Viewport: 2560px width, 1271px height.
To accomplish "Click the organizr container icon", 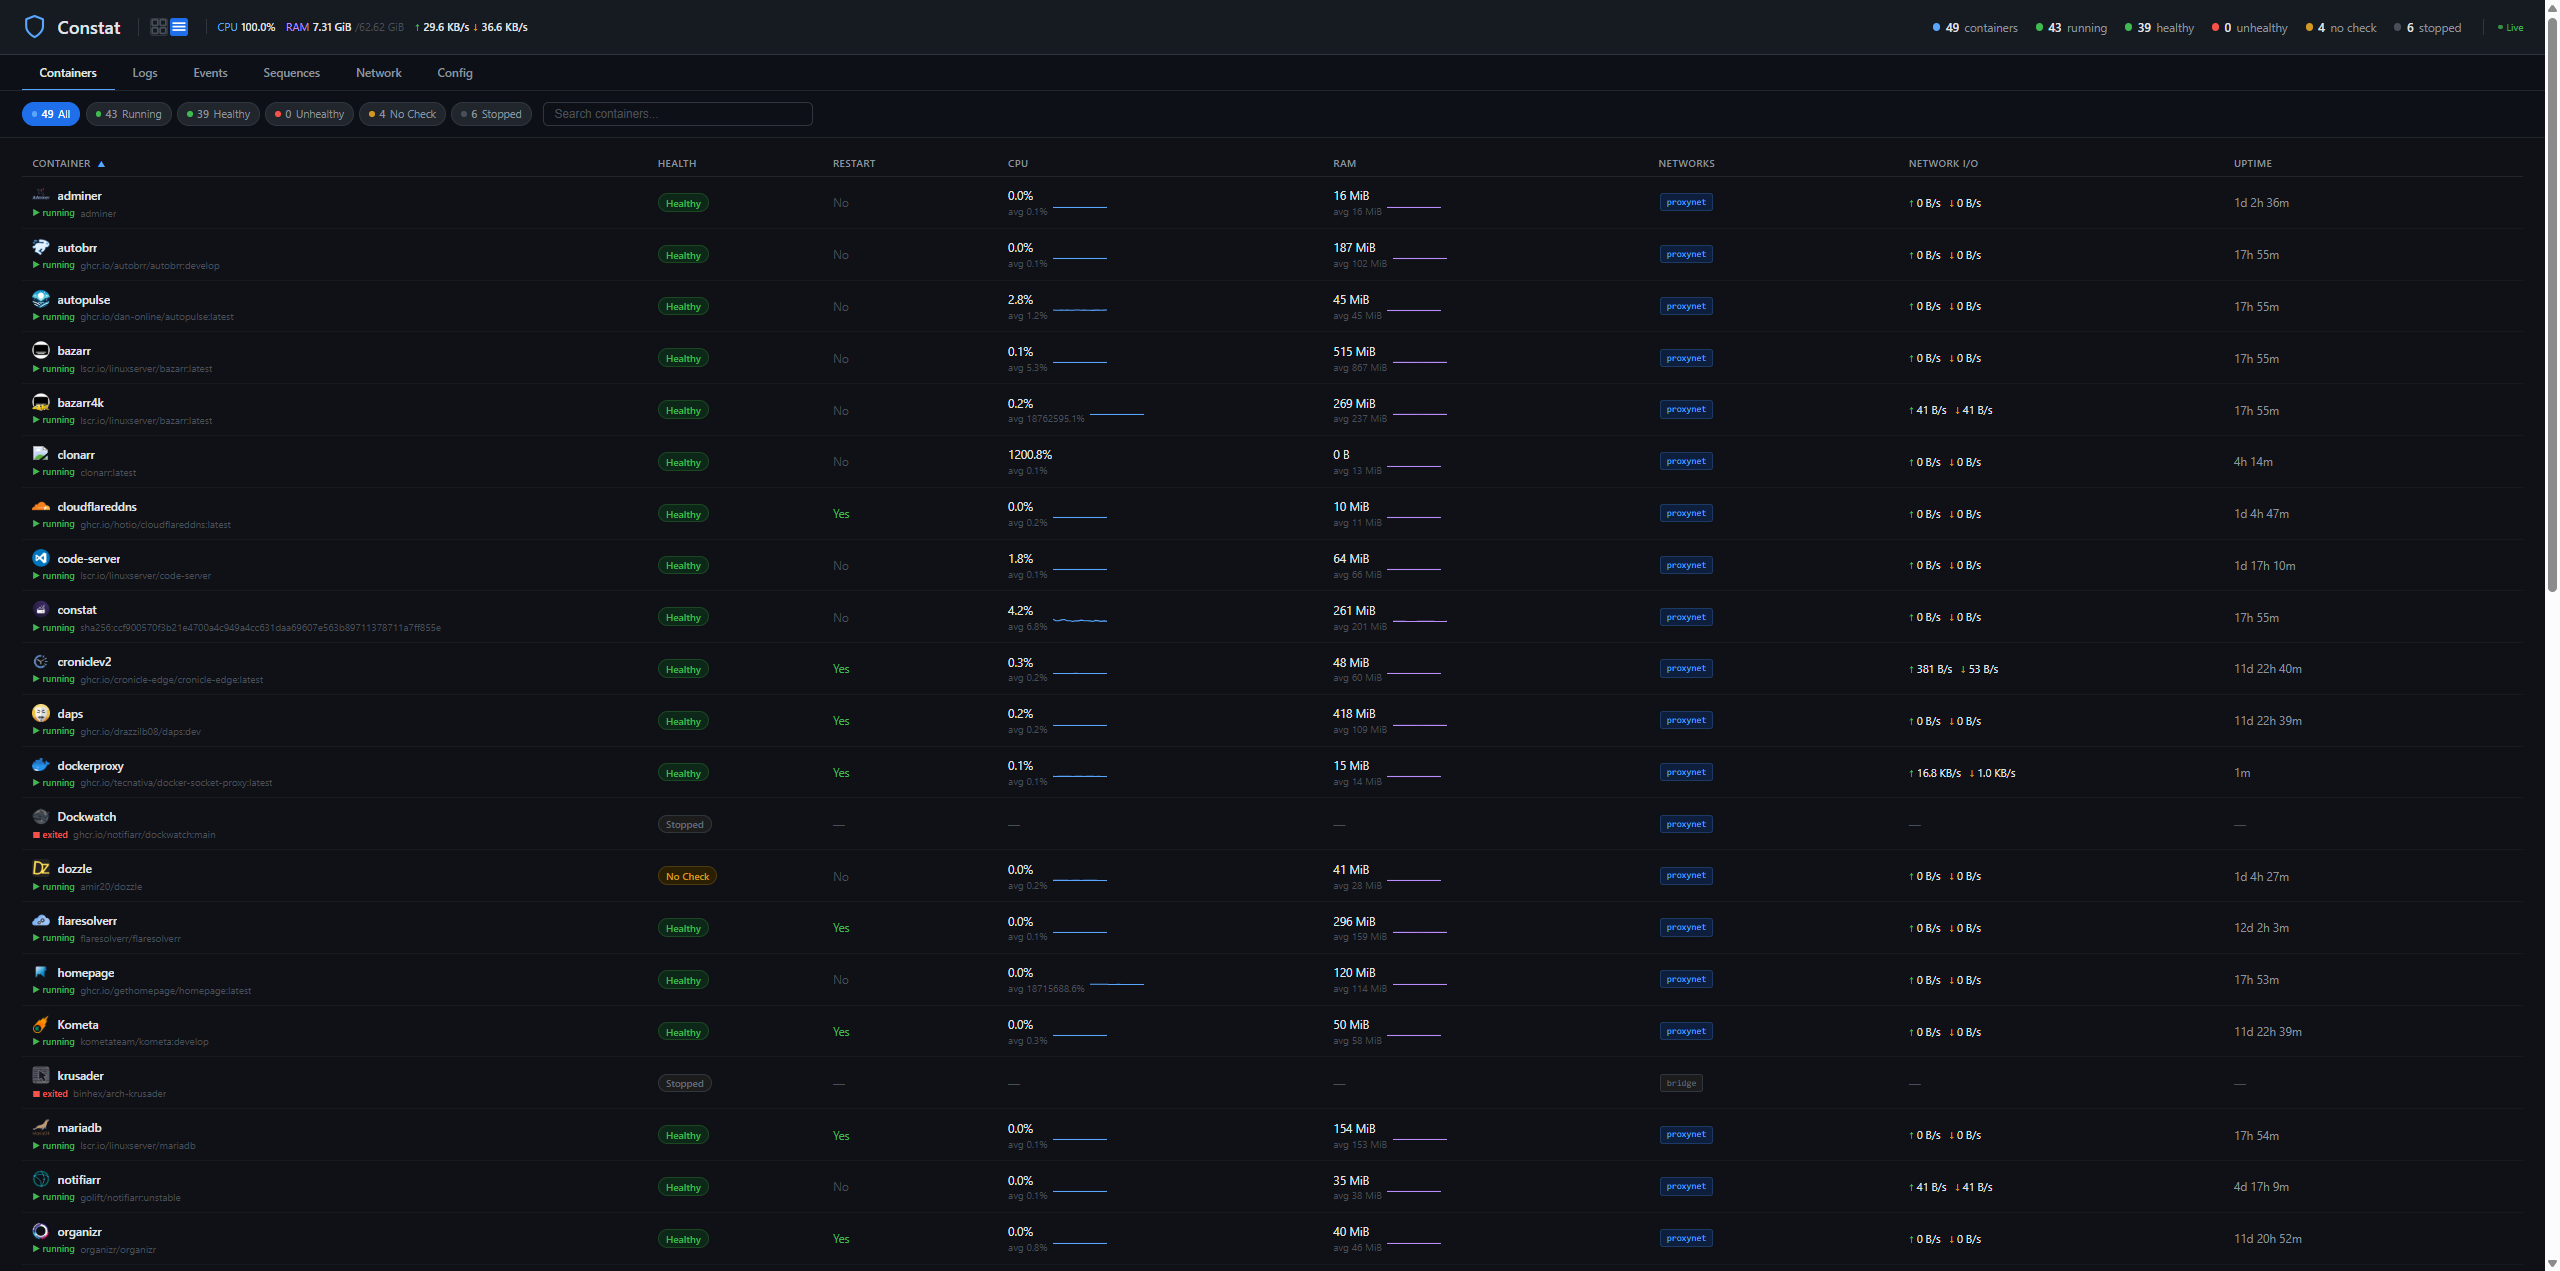I will click(x=41, y=1231).
